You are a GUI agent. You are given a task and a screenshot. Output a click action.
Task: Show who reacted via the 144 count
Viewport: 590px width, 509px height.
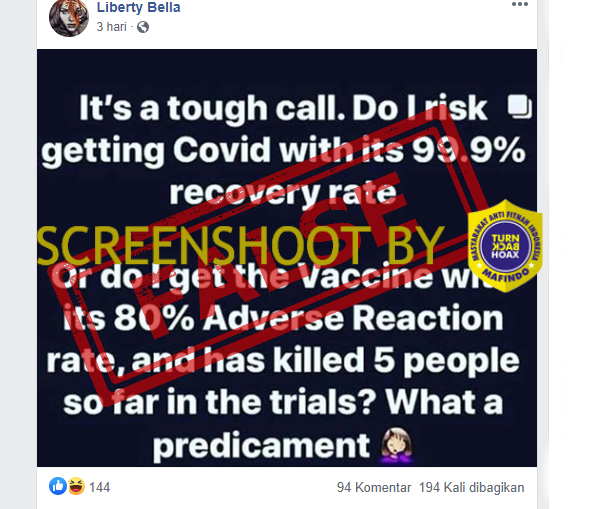pos(100,487)
